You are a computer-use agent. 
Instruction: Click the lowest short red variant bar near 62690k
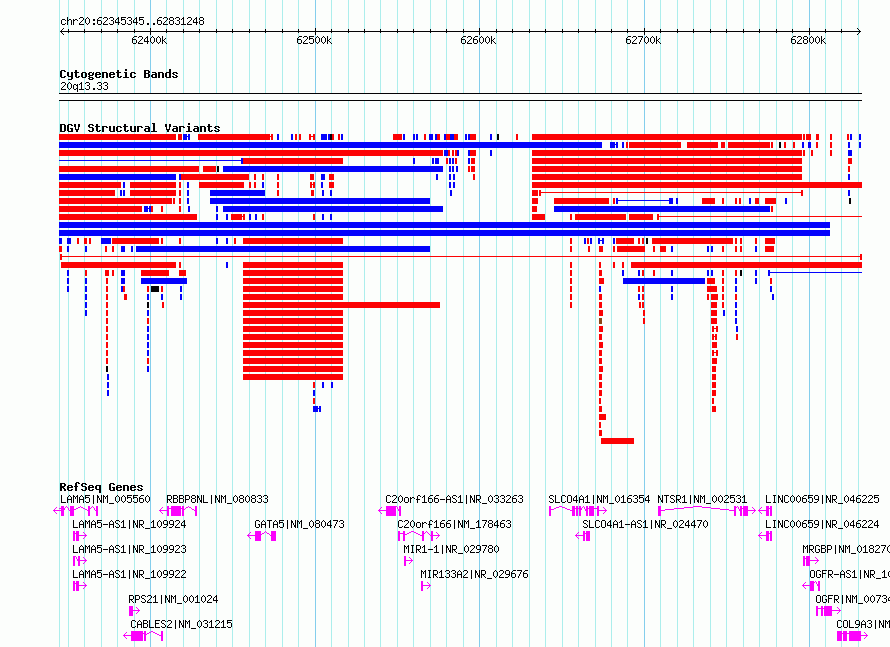pos(618,441)
